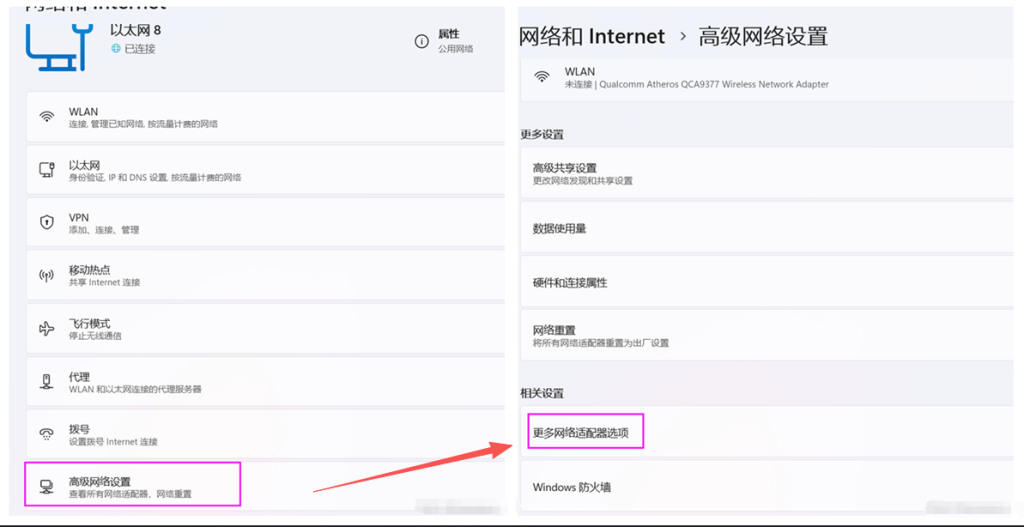Image resolution: width=1024 pixels, height=527 pixels.
Task: Click 添加、连接、管理 description
Action: (104, 230)
